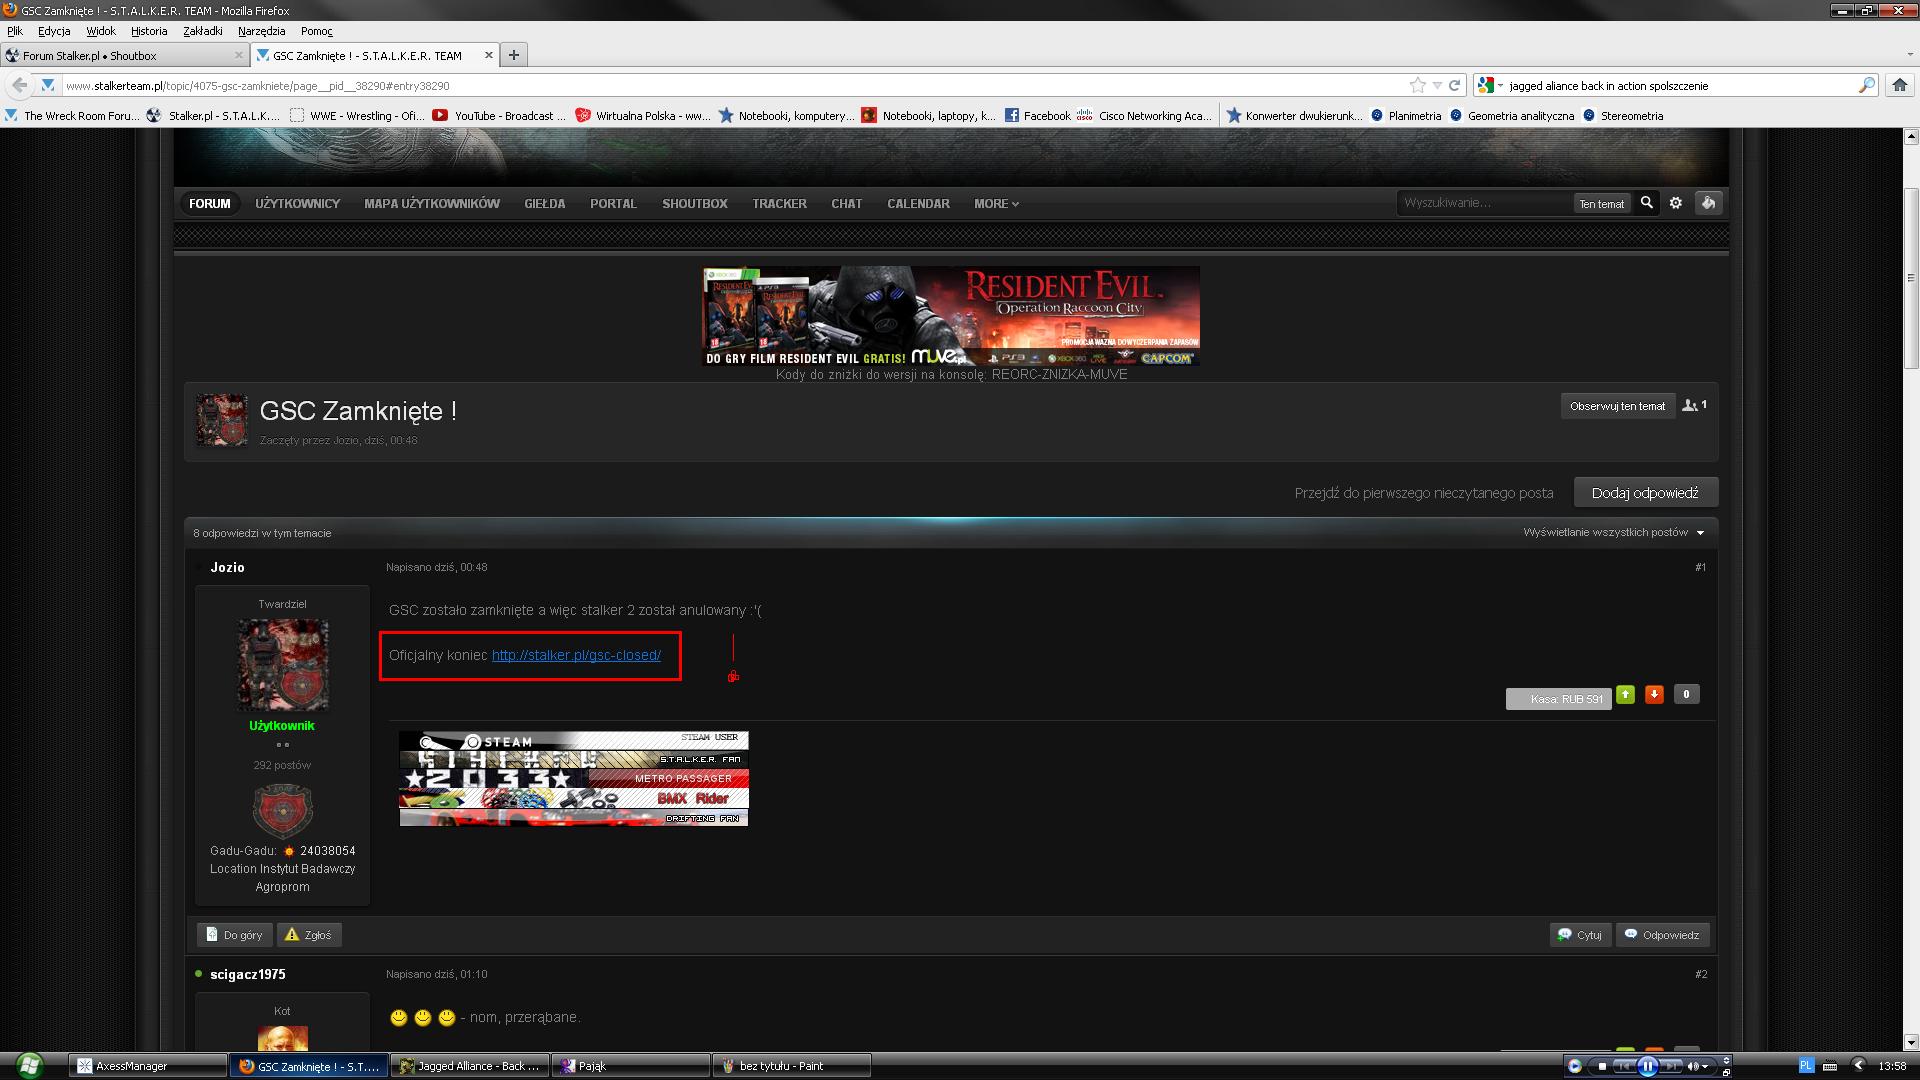Mute the taskbar media player volume

pos(1693,1066)
